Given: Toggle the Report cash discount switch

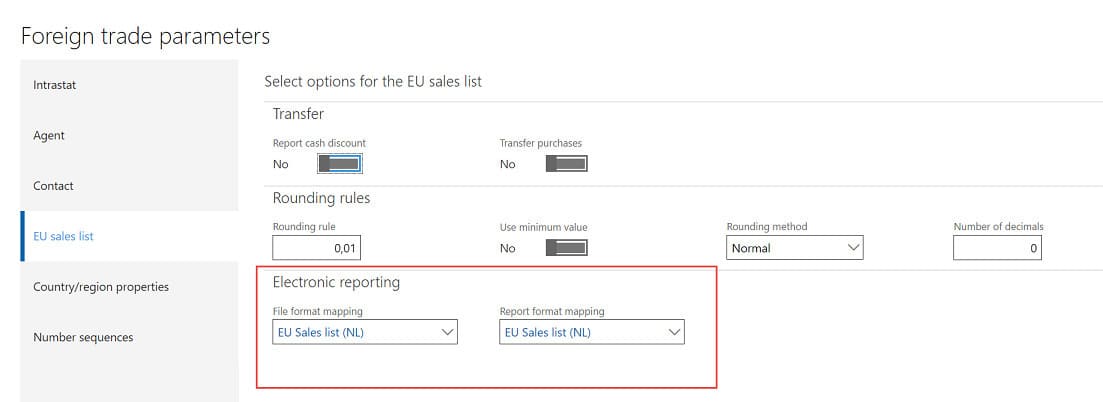Looking at the screenshot, I should [340, 164].
